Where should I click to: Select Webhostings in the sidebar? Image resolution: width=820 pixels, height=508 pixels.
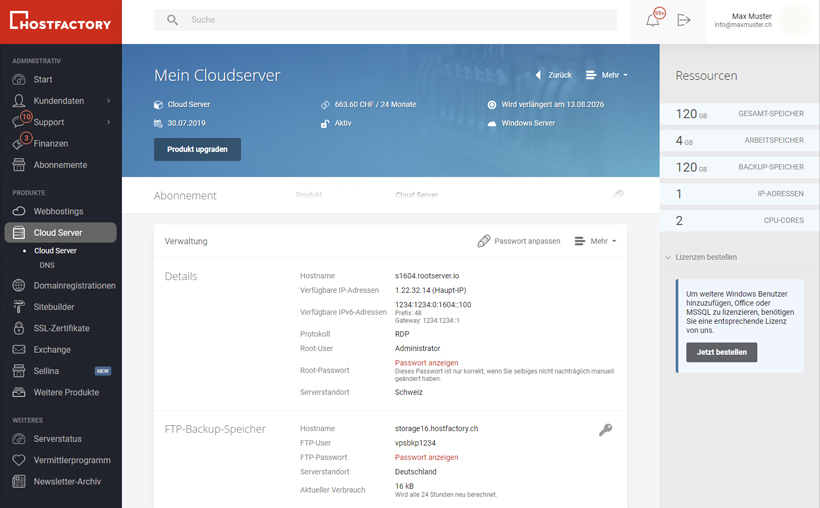click(58, 211)
